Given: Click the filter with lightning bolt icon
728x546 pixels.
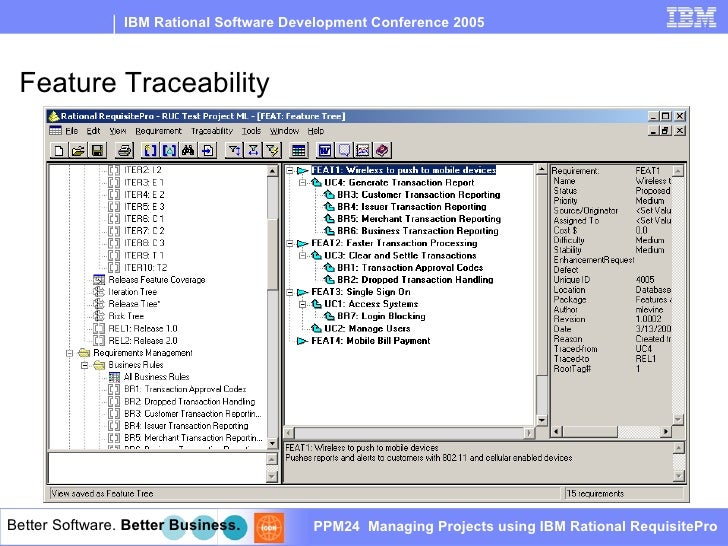Looking at the screenshot, I should pos(272,150).
